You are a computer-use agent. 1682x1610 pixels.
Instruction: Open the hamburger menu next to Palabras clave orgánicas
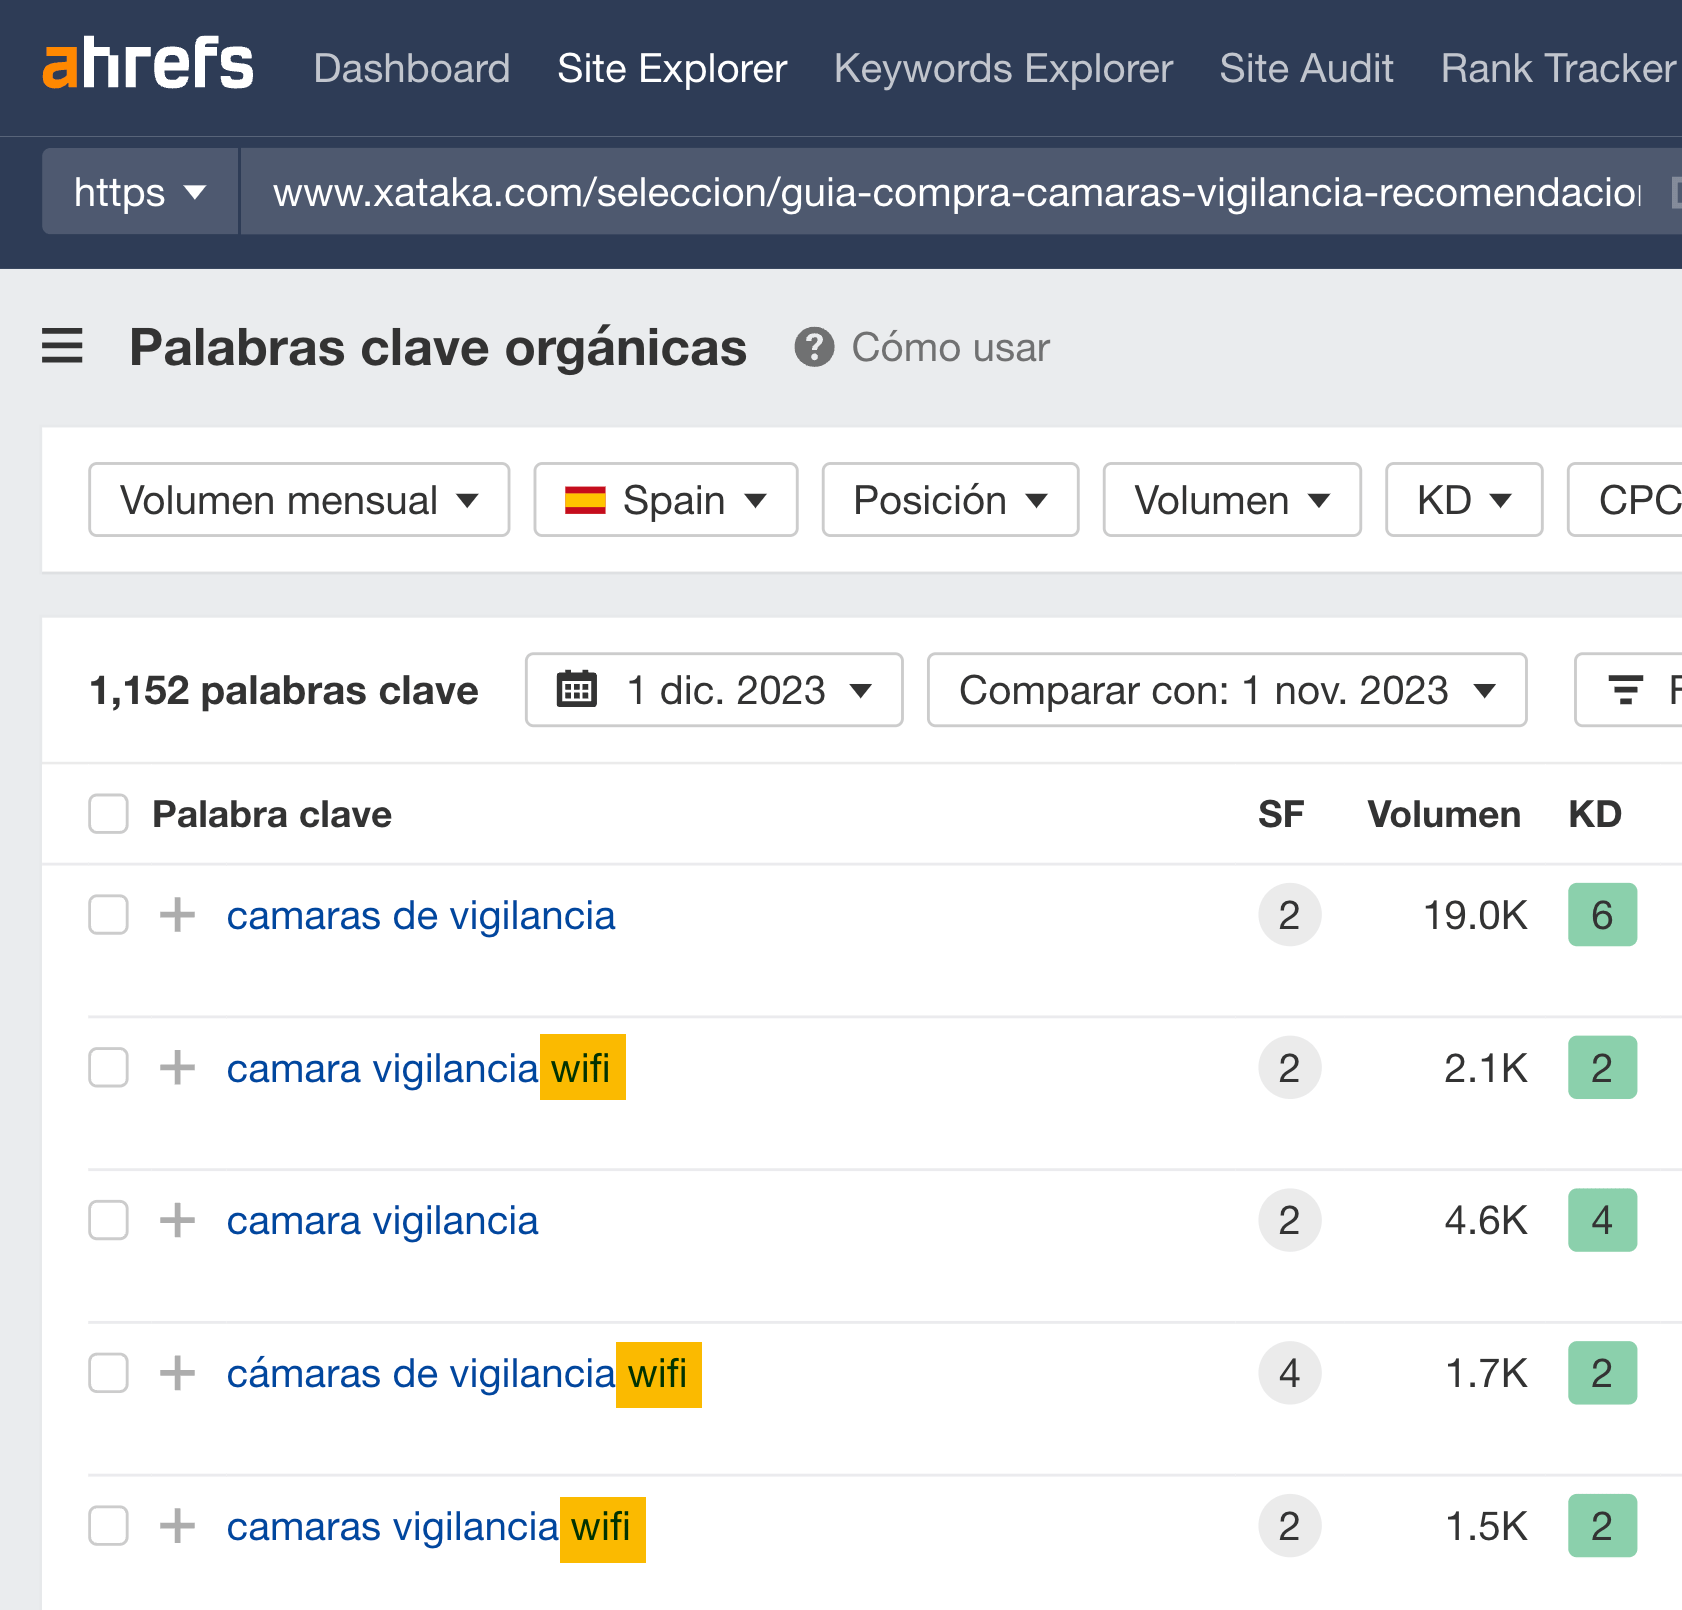62,347
